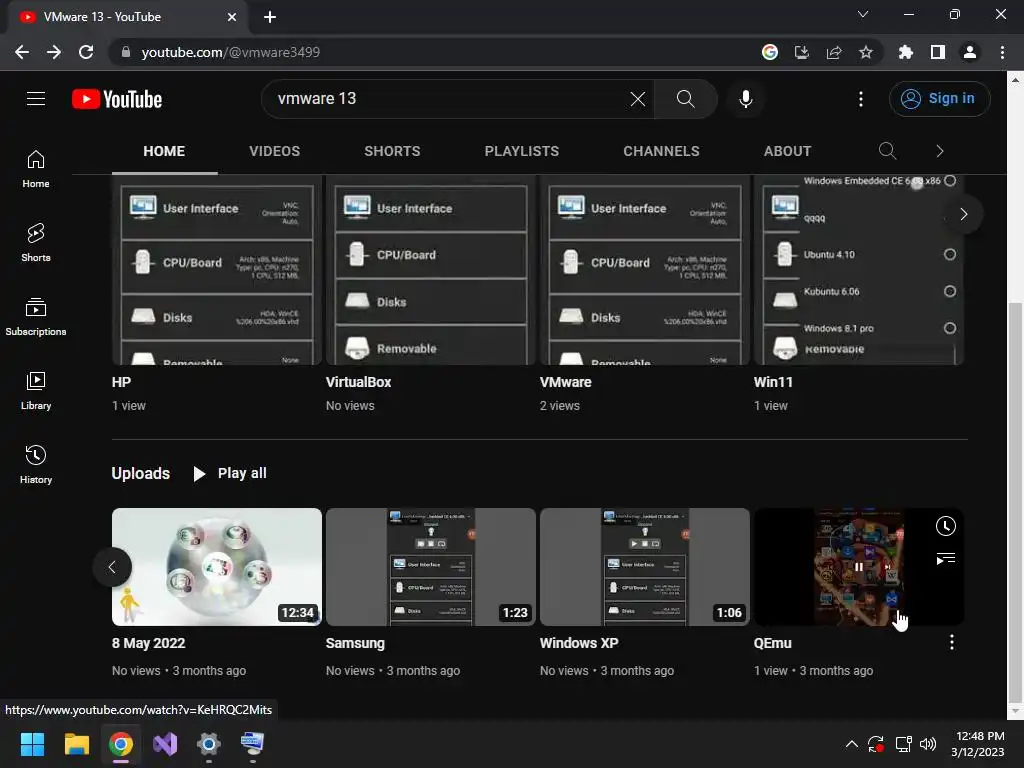Image resolution: width=1024 pixels, height=768 pixels.
Task: Open File Explorer from taskbar
Action: [76, 744]
